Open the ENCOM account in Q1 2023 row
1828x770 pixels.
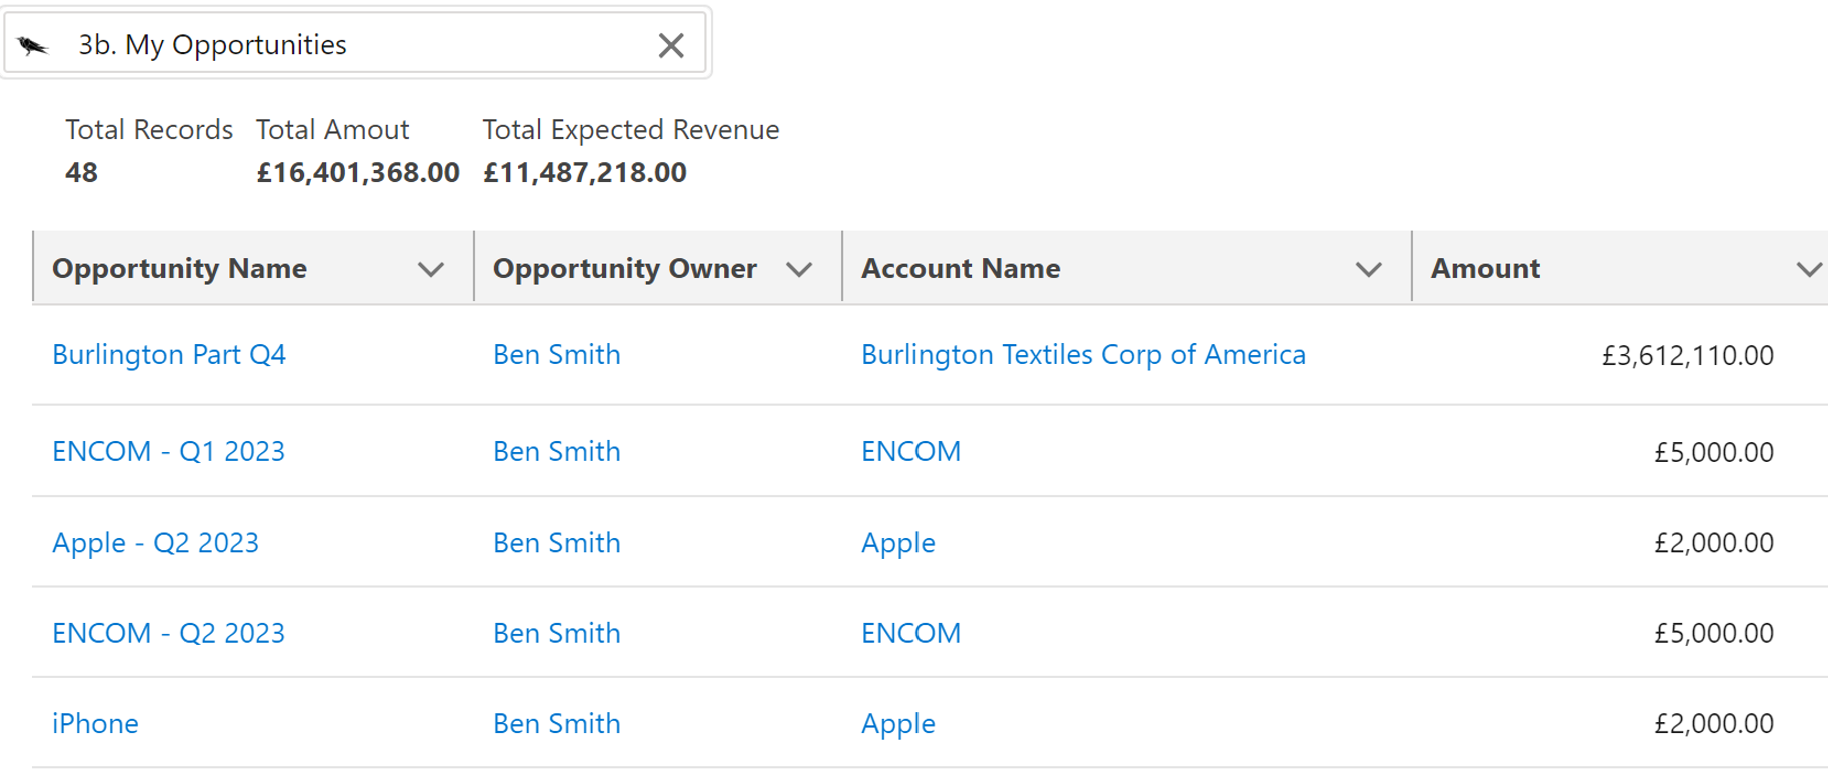pyautogui.click(x=911, y=451)
